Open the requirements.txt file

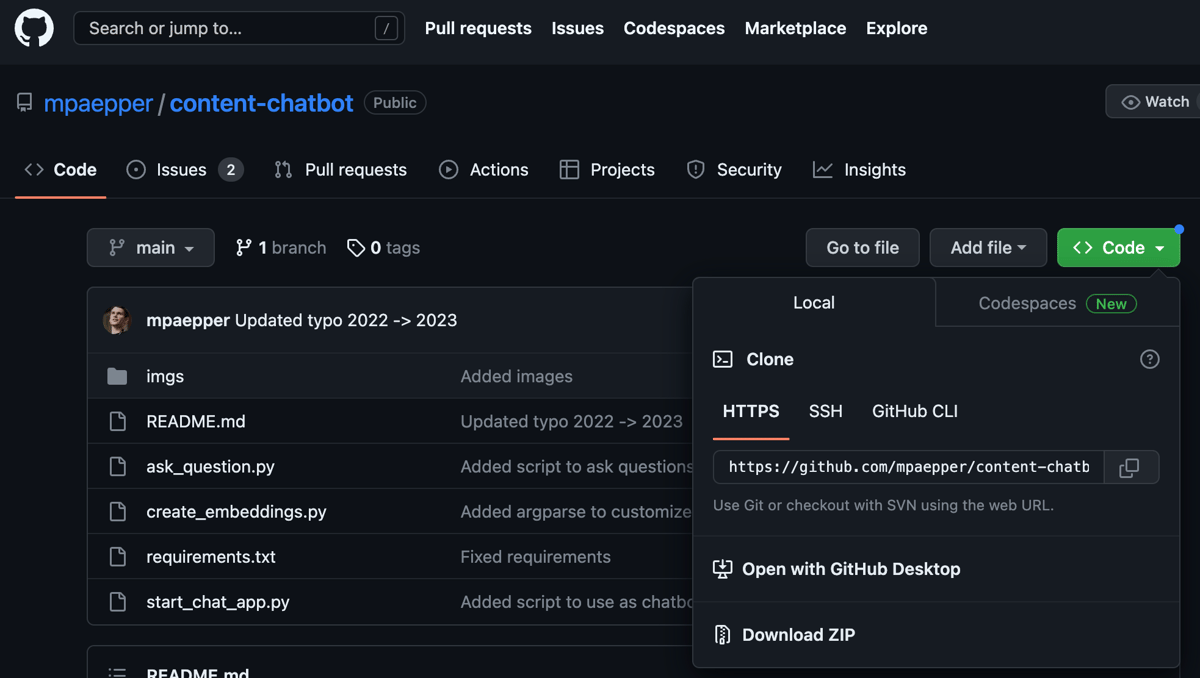click(x=211, y=556)
